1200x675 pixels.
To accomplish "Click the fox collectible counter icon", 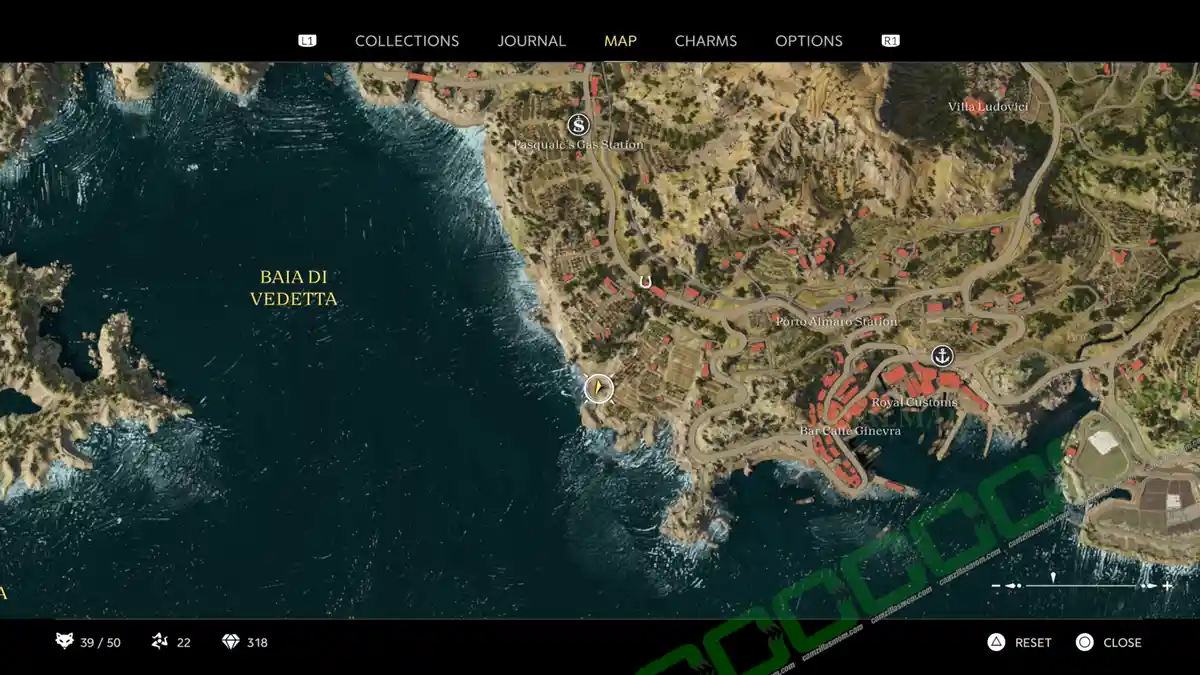I will [x=64, y=642].
